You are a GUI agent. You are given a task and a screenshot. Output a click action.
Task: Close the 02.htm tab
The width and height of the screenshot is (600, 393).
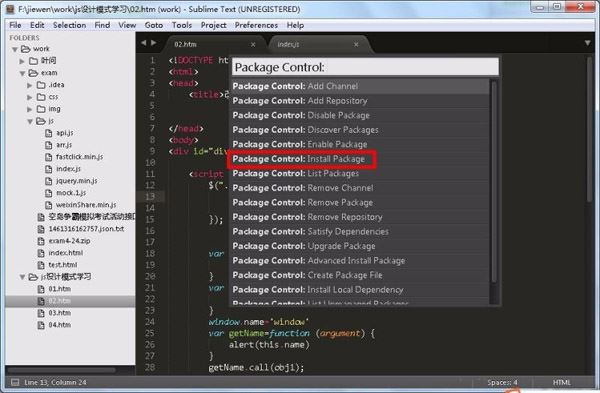coord(253,45)
